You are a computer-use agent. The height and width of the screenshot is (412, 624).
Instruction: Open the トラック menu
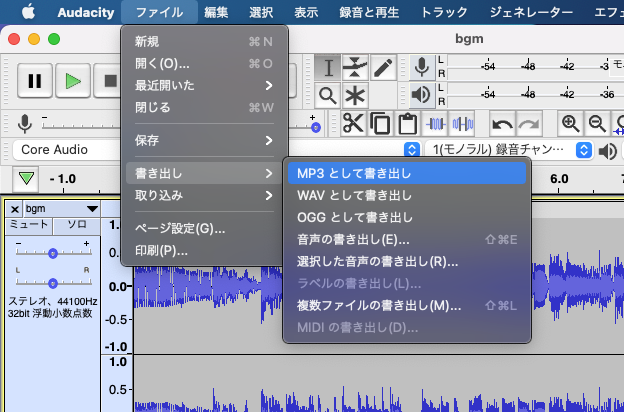coord(444,12)
